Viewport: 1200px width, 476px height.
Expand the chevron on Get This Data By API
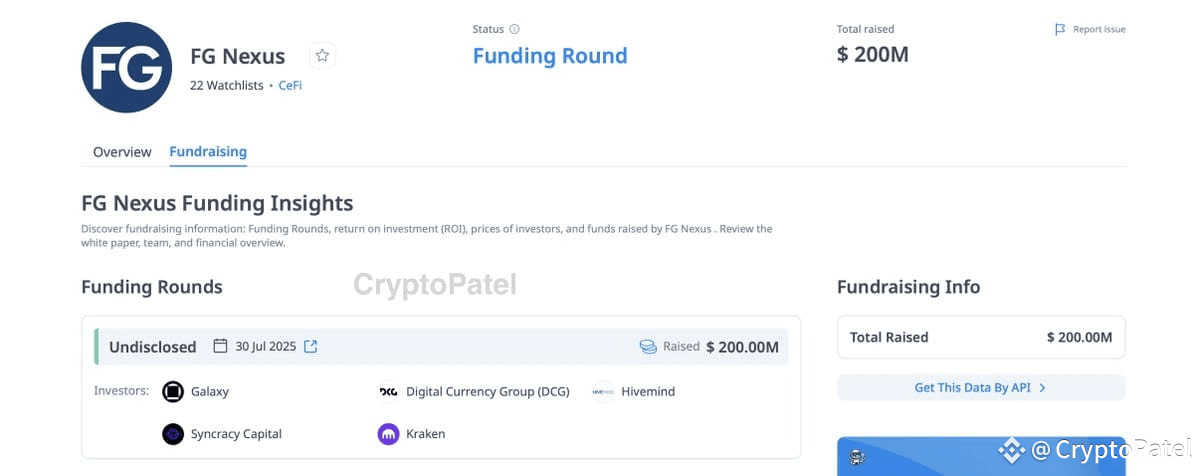(1042, 388)
